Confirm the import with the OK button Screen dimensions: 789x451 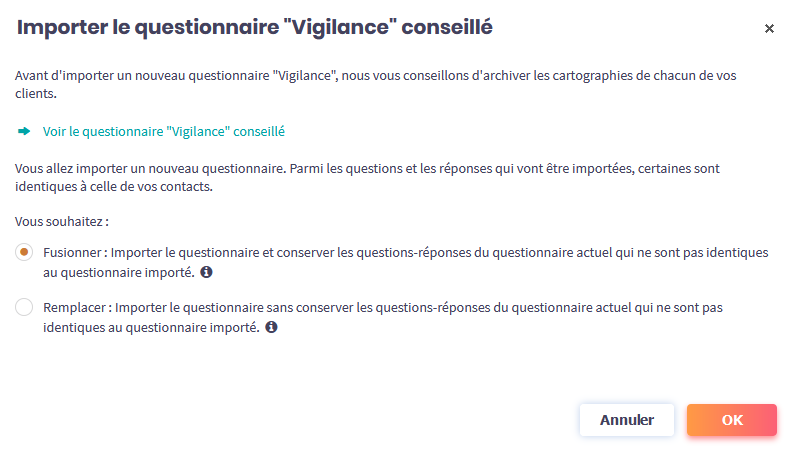(x=732, y=420)
